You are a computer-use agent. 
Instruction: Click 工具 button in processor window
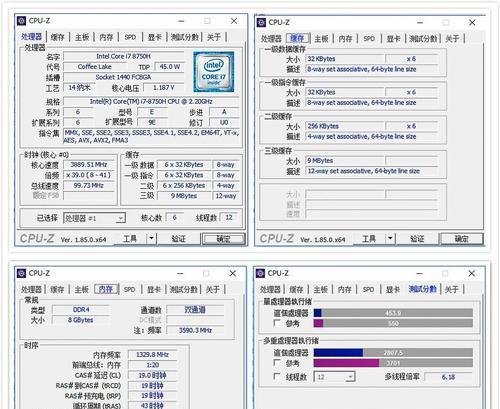[x=130, y=239]
